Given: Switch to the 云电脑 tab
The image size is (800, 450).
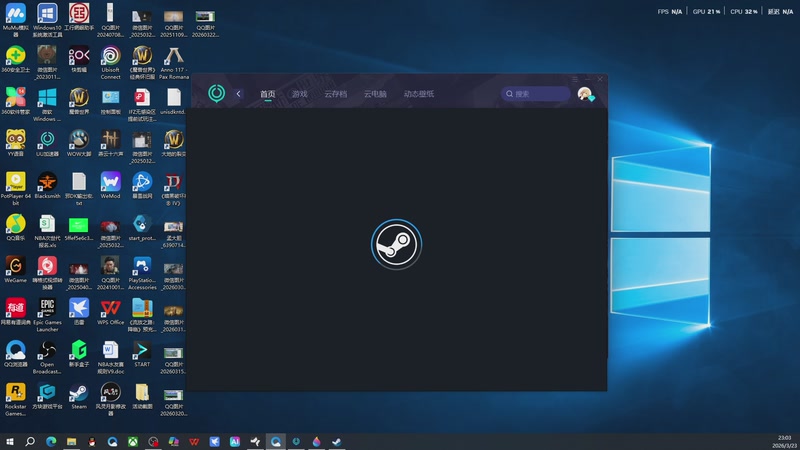Looking at the screenshot, I should click(x=375, y=94).
